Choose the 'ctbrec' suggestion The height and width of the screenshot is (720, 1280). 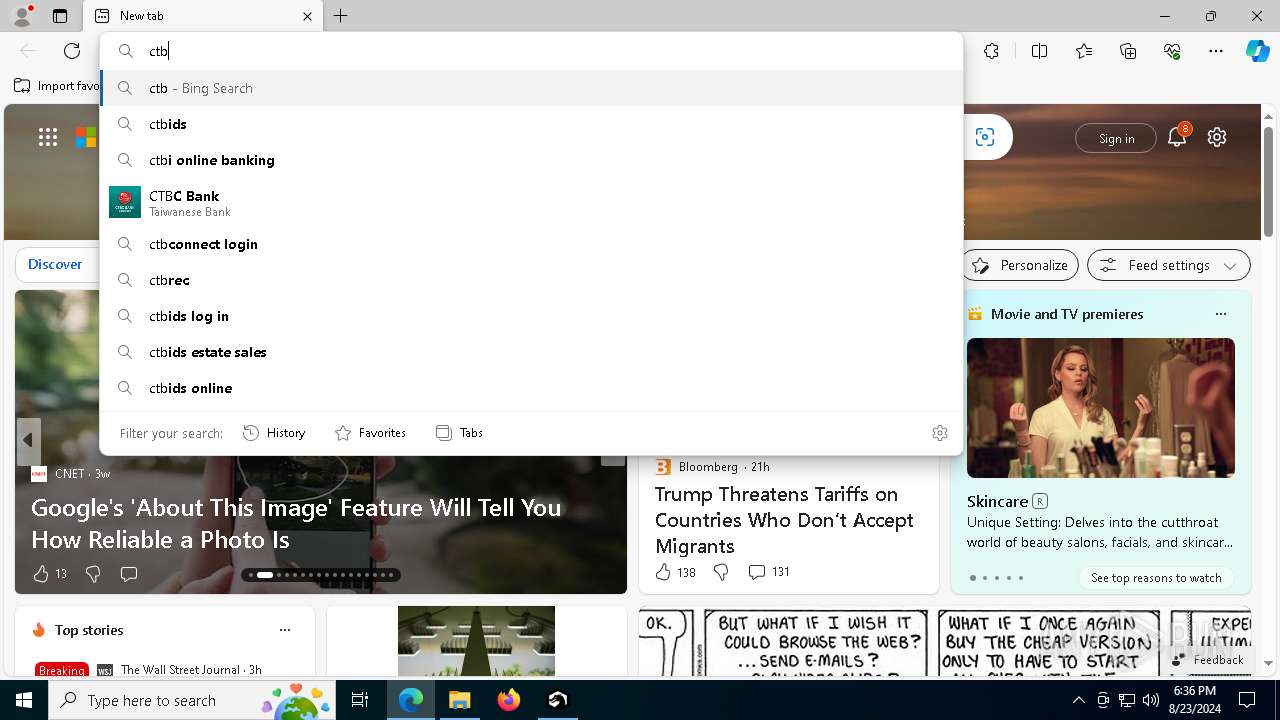[531, 280]
